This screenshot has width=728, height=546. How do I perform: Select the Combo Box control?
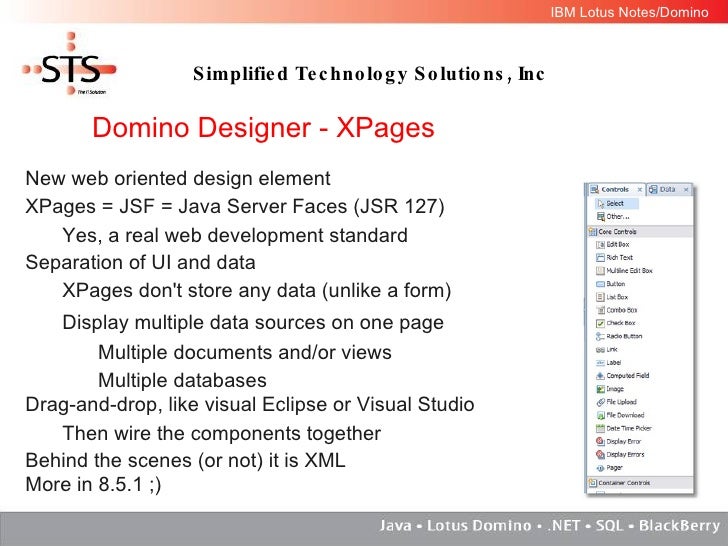pos(617,310)
